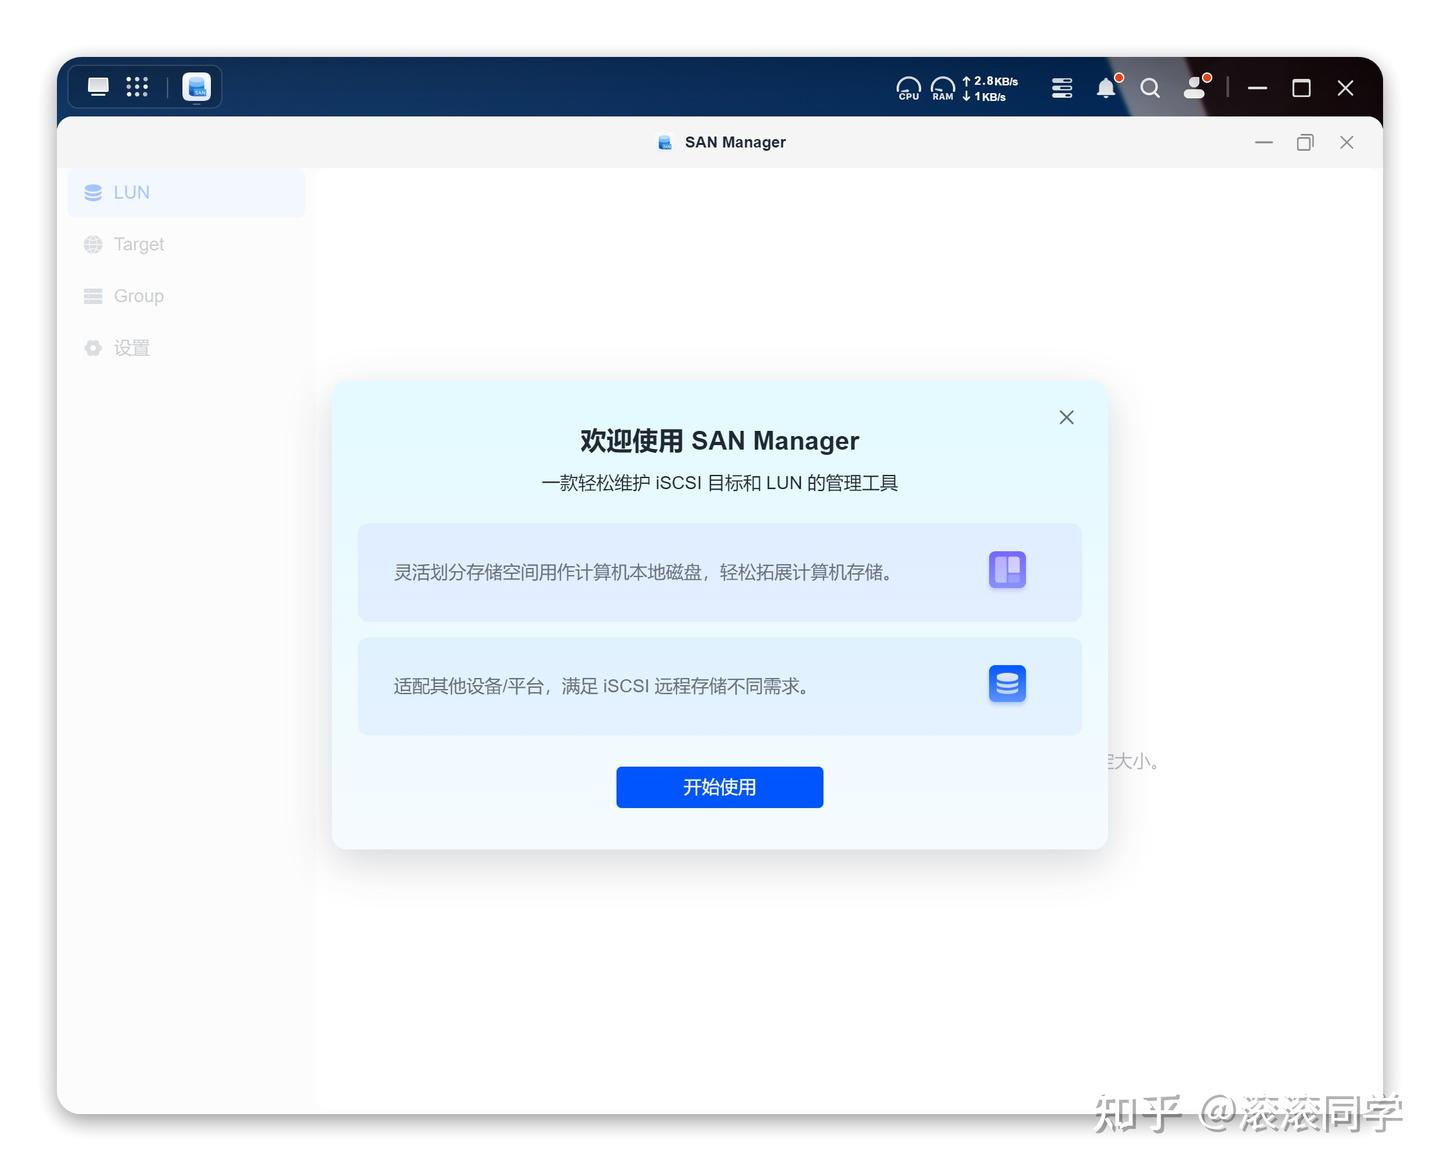The width and height of the screenshot is (1440, 1171).
Task: Click the 欢迎使用 SAN Manager heading
Action: click(x=720, y=441)
